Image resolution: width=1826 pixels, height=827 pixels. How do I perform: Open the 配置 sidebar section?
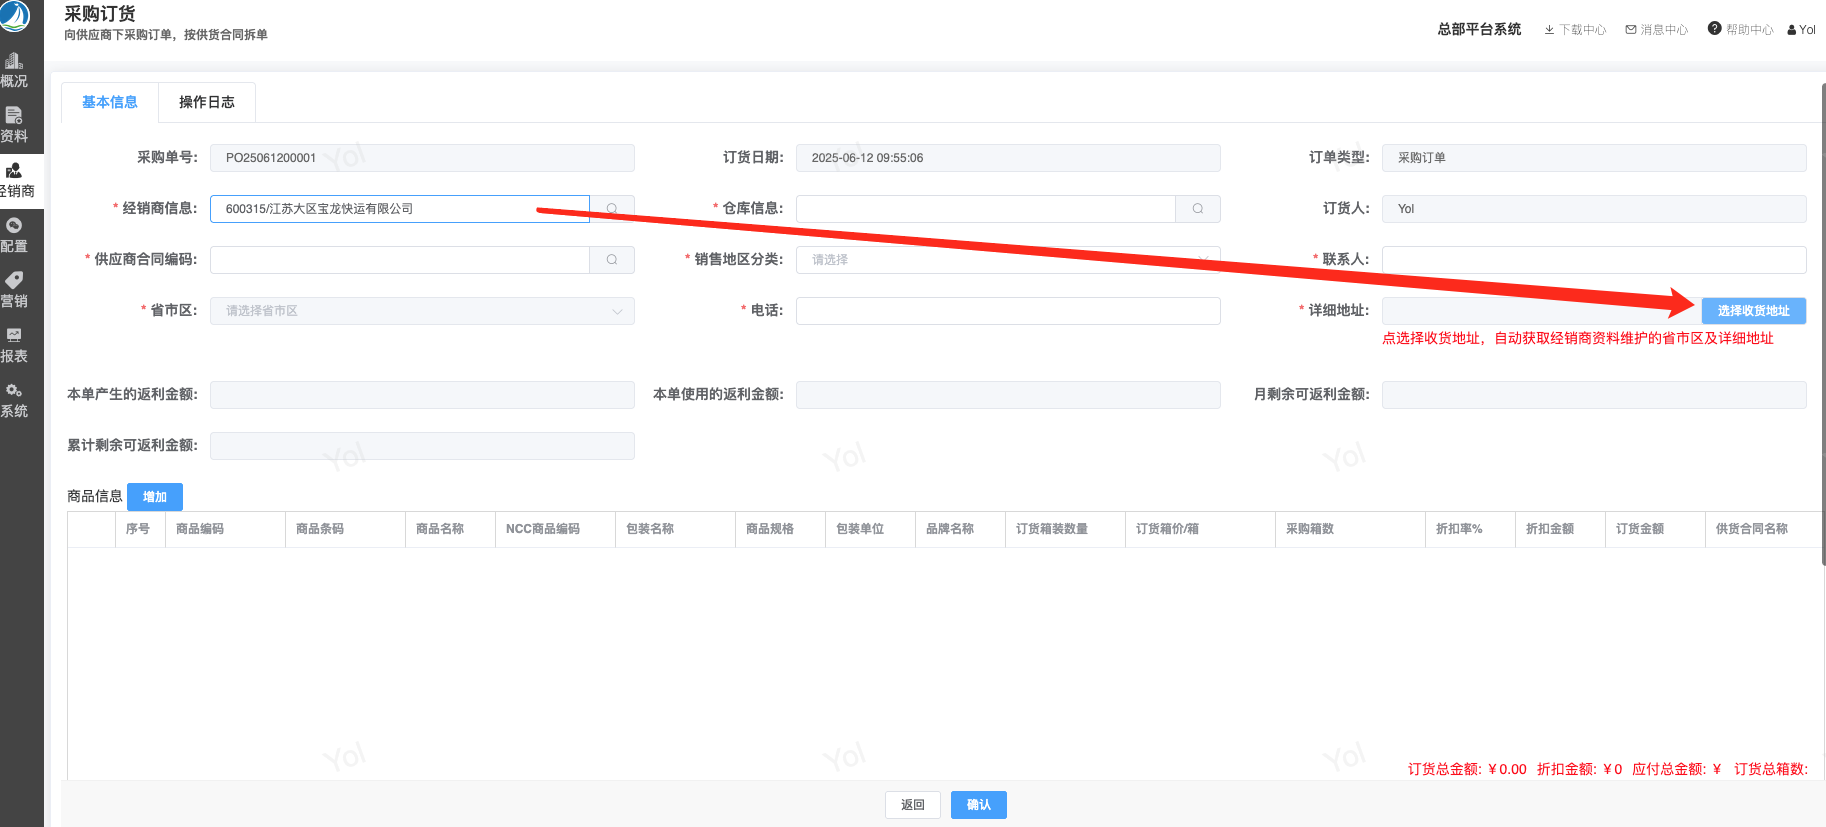click(14, 236)
